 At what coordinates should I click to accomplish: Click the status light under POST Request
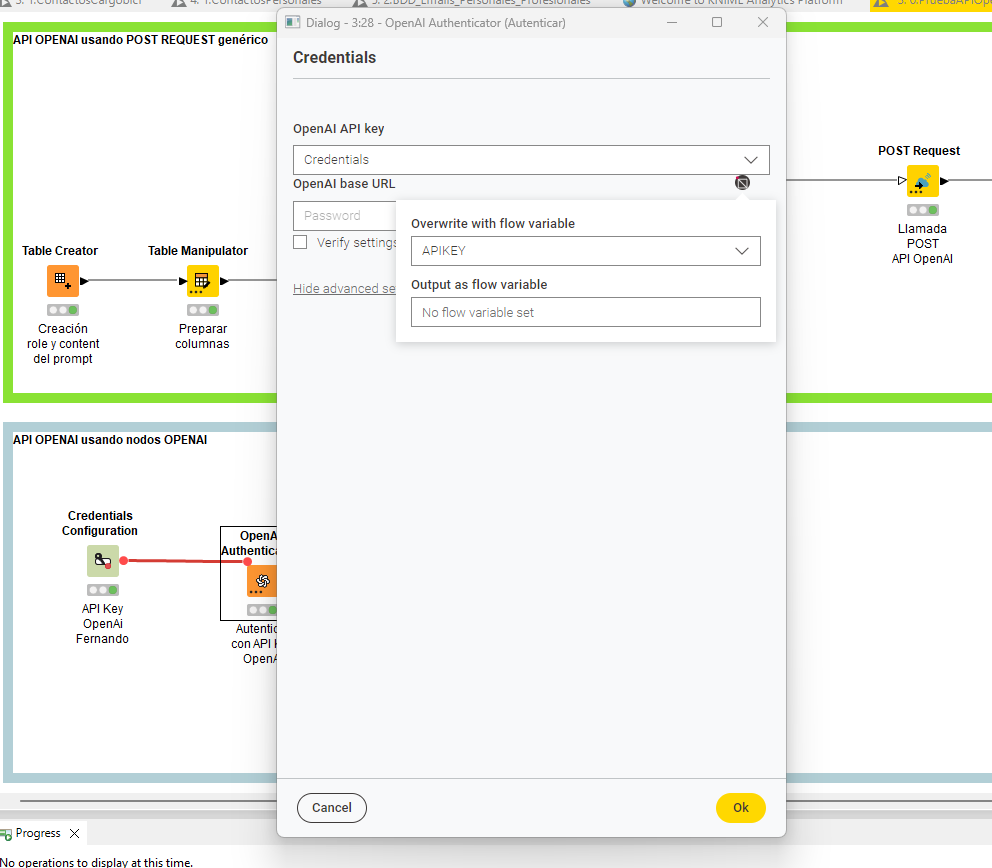click(x=922, y=210)
